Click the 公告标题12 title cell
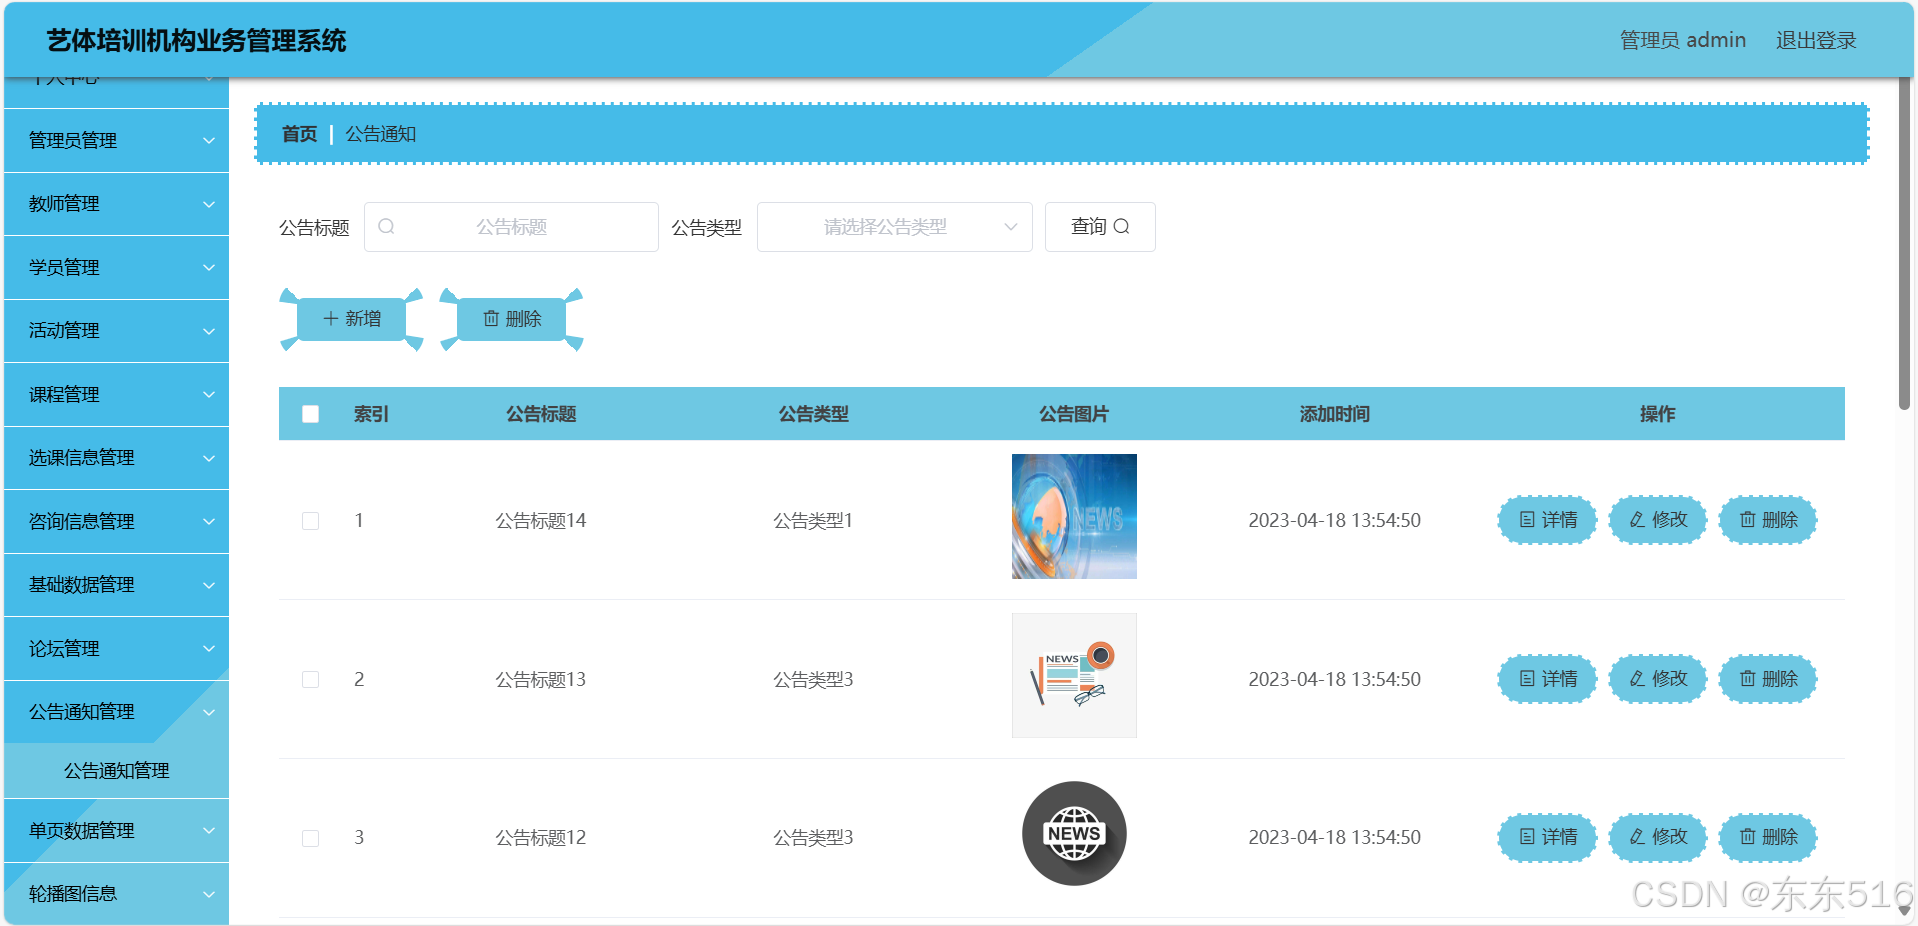Image resolution: width=1918 pixels, height=926 pixels. tap(541, 838)
